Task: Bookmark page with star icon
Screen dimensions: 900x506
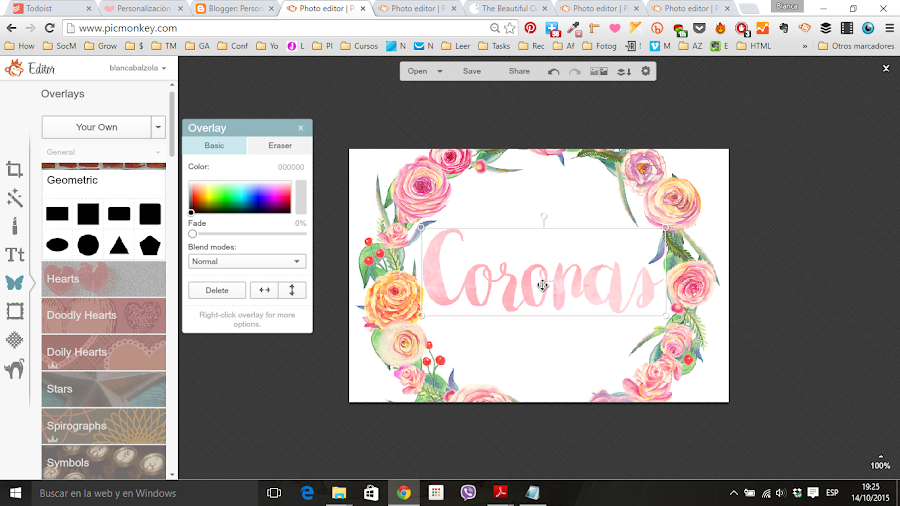Action: point(510,28)
